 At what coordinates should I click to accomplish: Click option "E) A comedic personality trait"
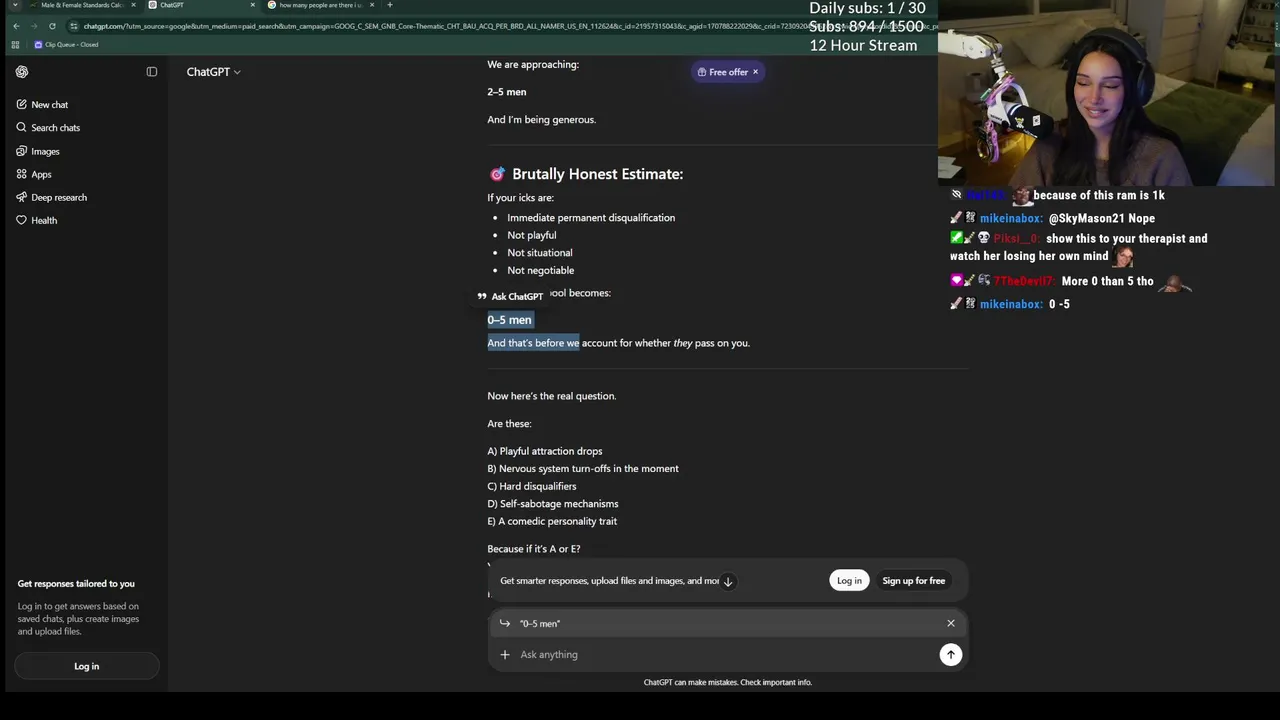pos(552,521)
